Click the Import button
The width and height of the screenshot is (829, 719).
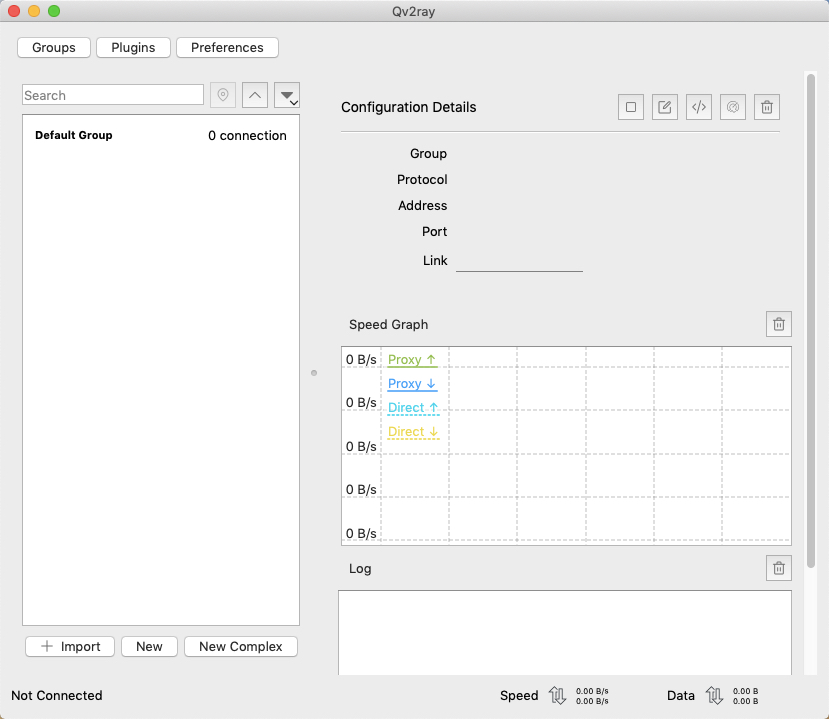coord(70,647)
